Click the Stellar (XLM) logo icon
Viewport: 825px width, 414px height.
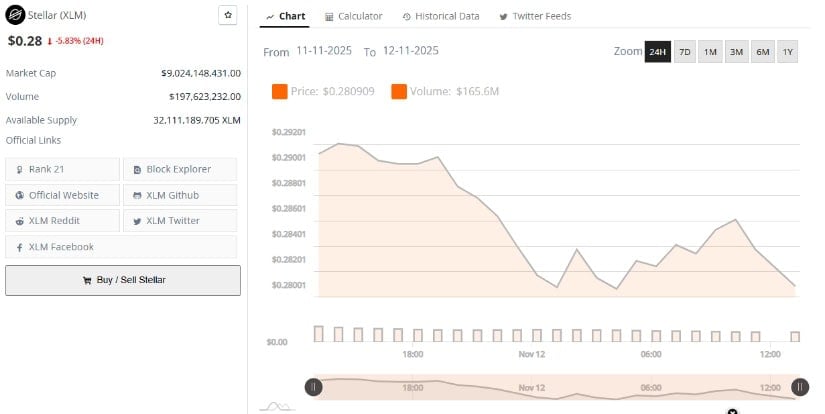coord(15,17)
